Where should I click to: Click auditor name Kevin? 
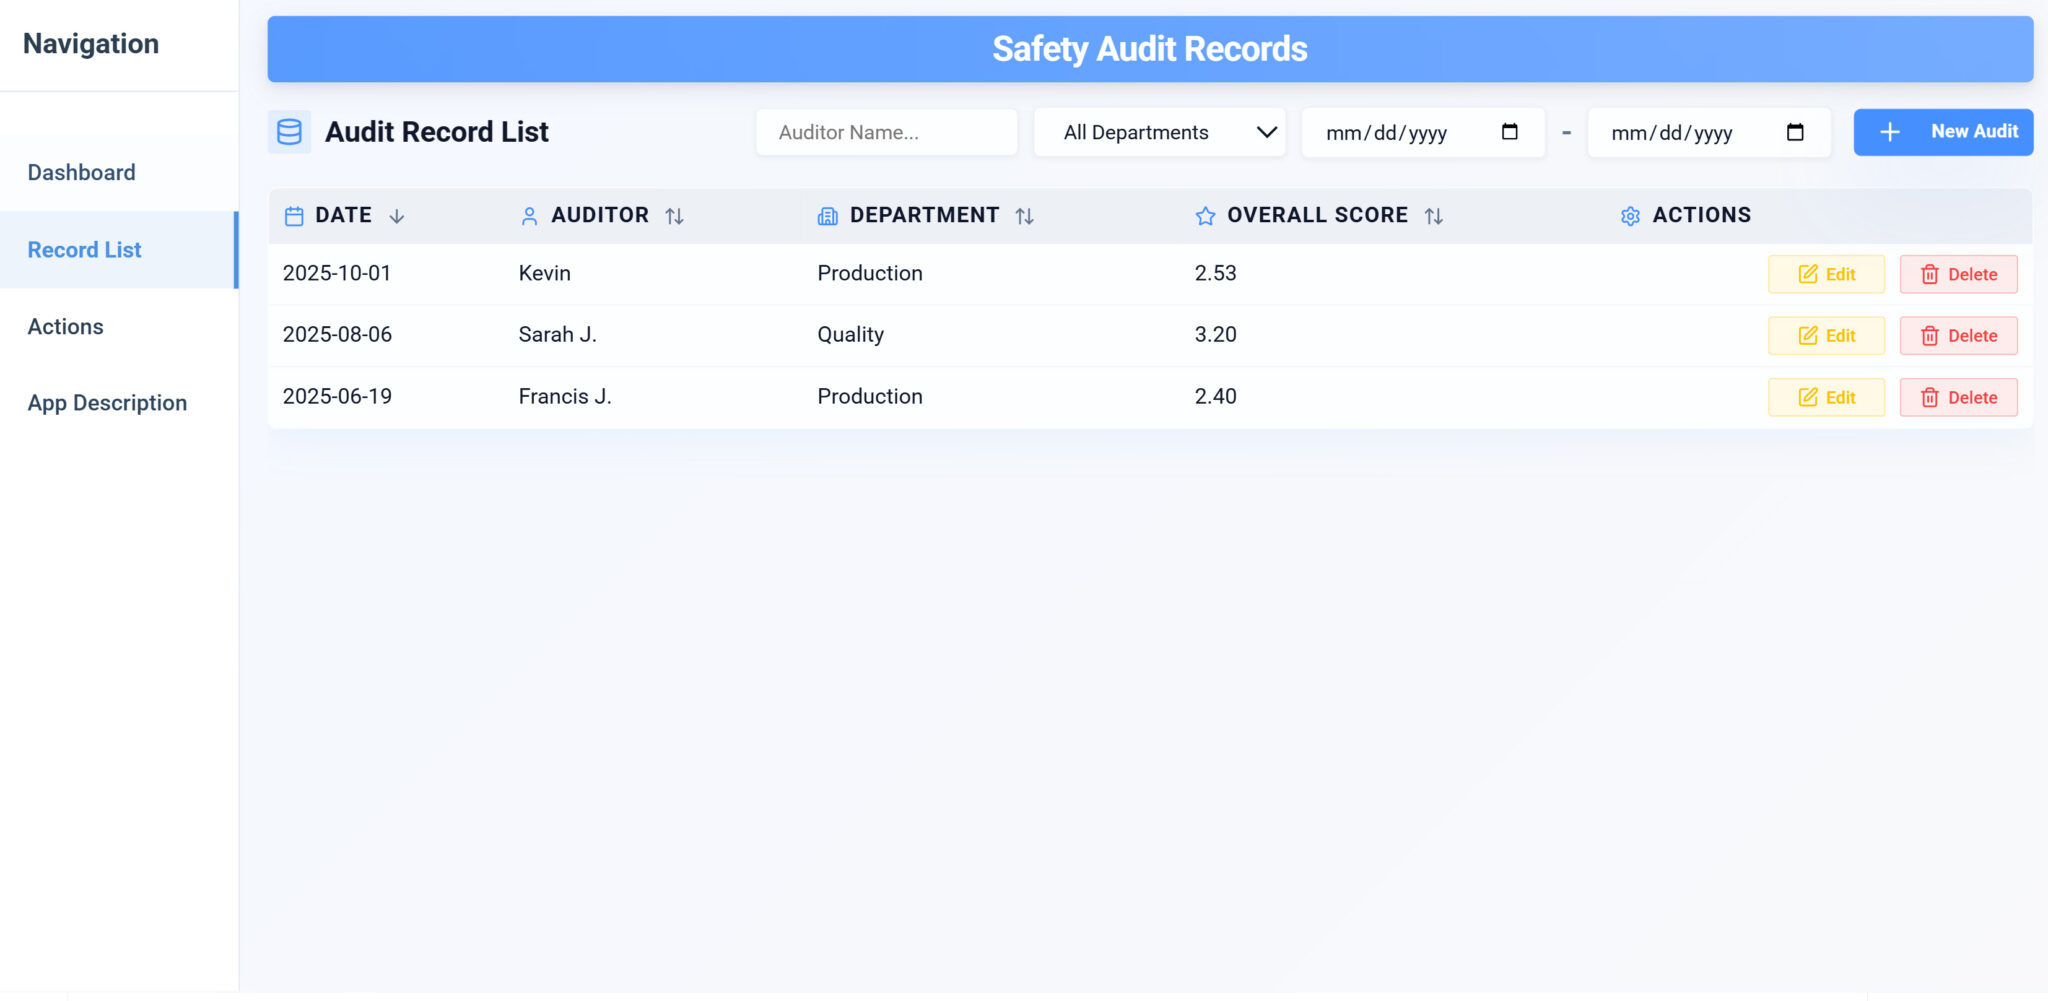pos(545,273)
